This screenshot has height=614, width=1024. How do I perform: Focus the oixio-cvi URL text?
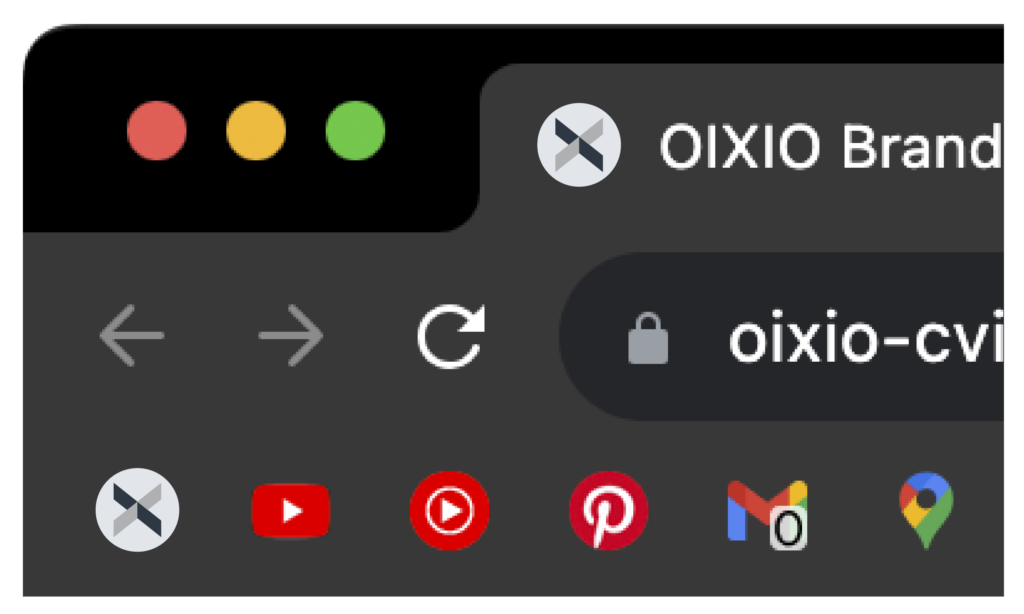tap(865, 340)
